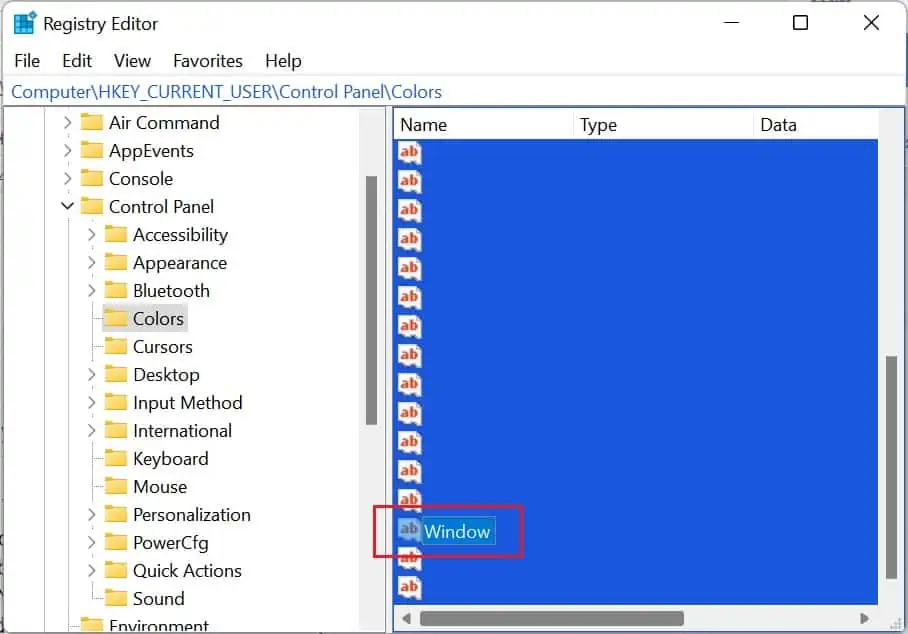
Task: Open the View menu
Action: [x=131, y=60]
